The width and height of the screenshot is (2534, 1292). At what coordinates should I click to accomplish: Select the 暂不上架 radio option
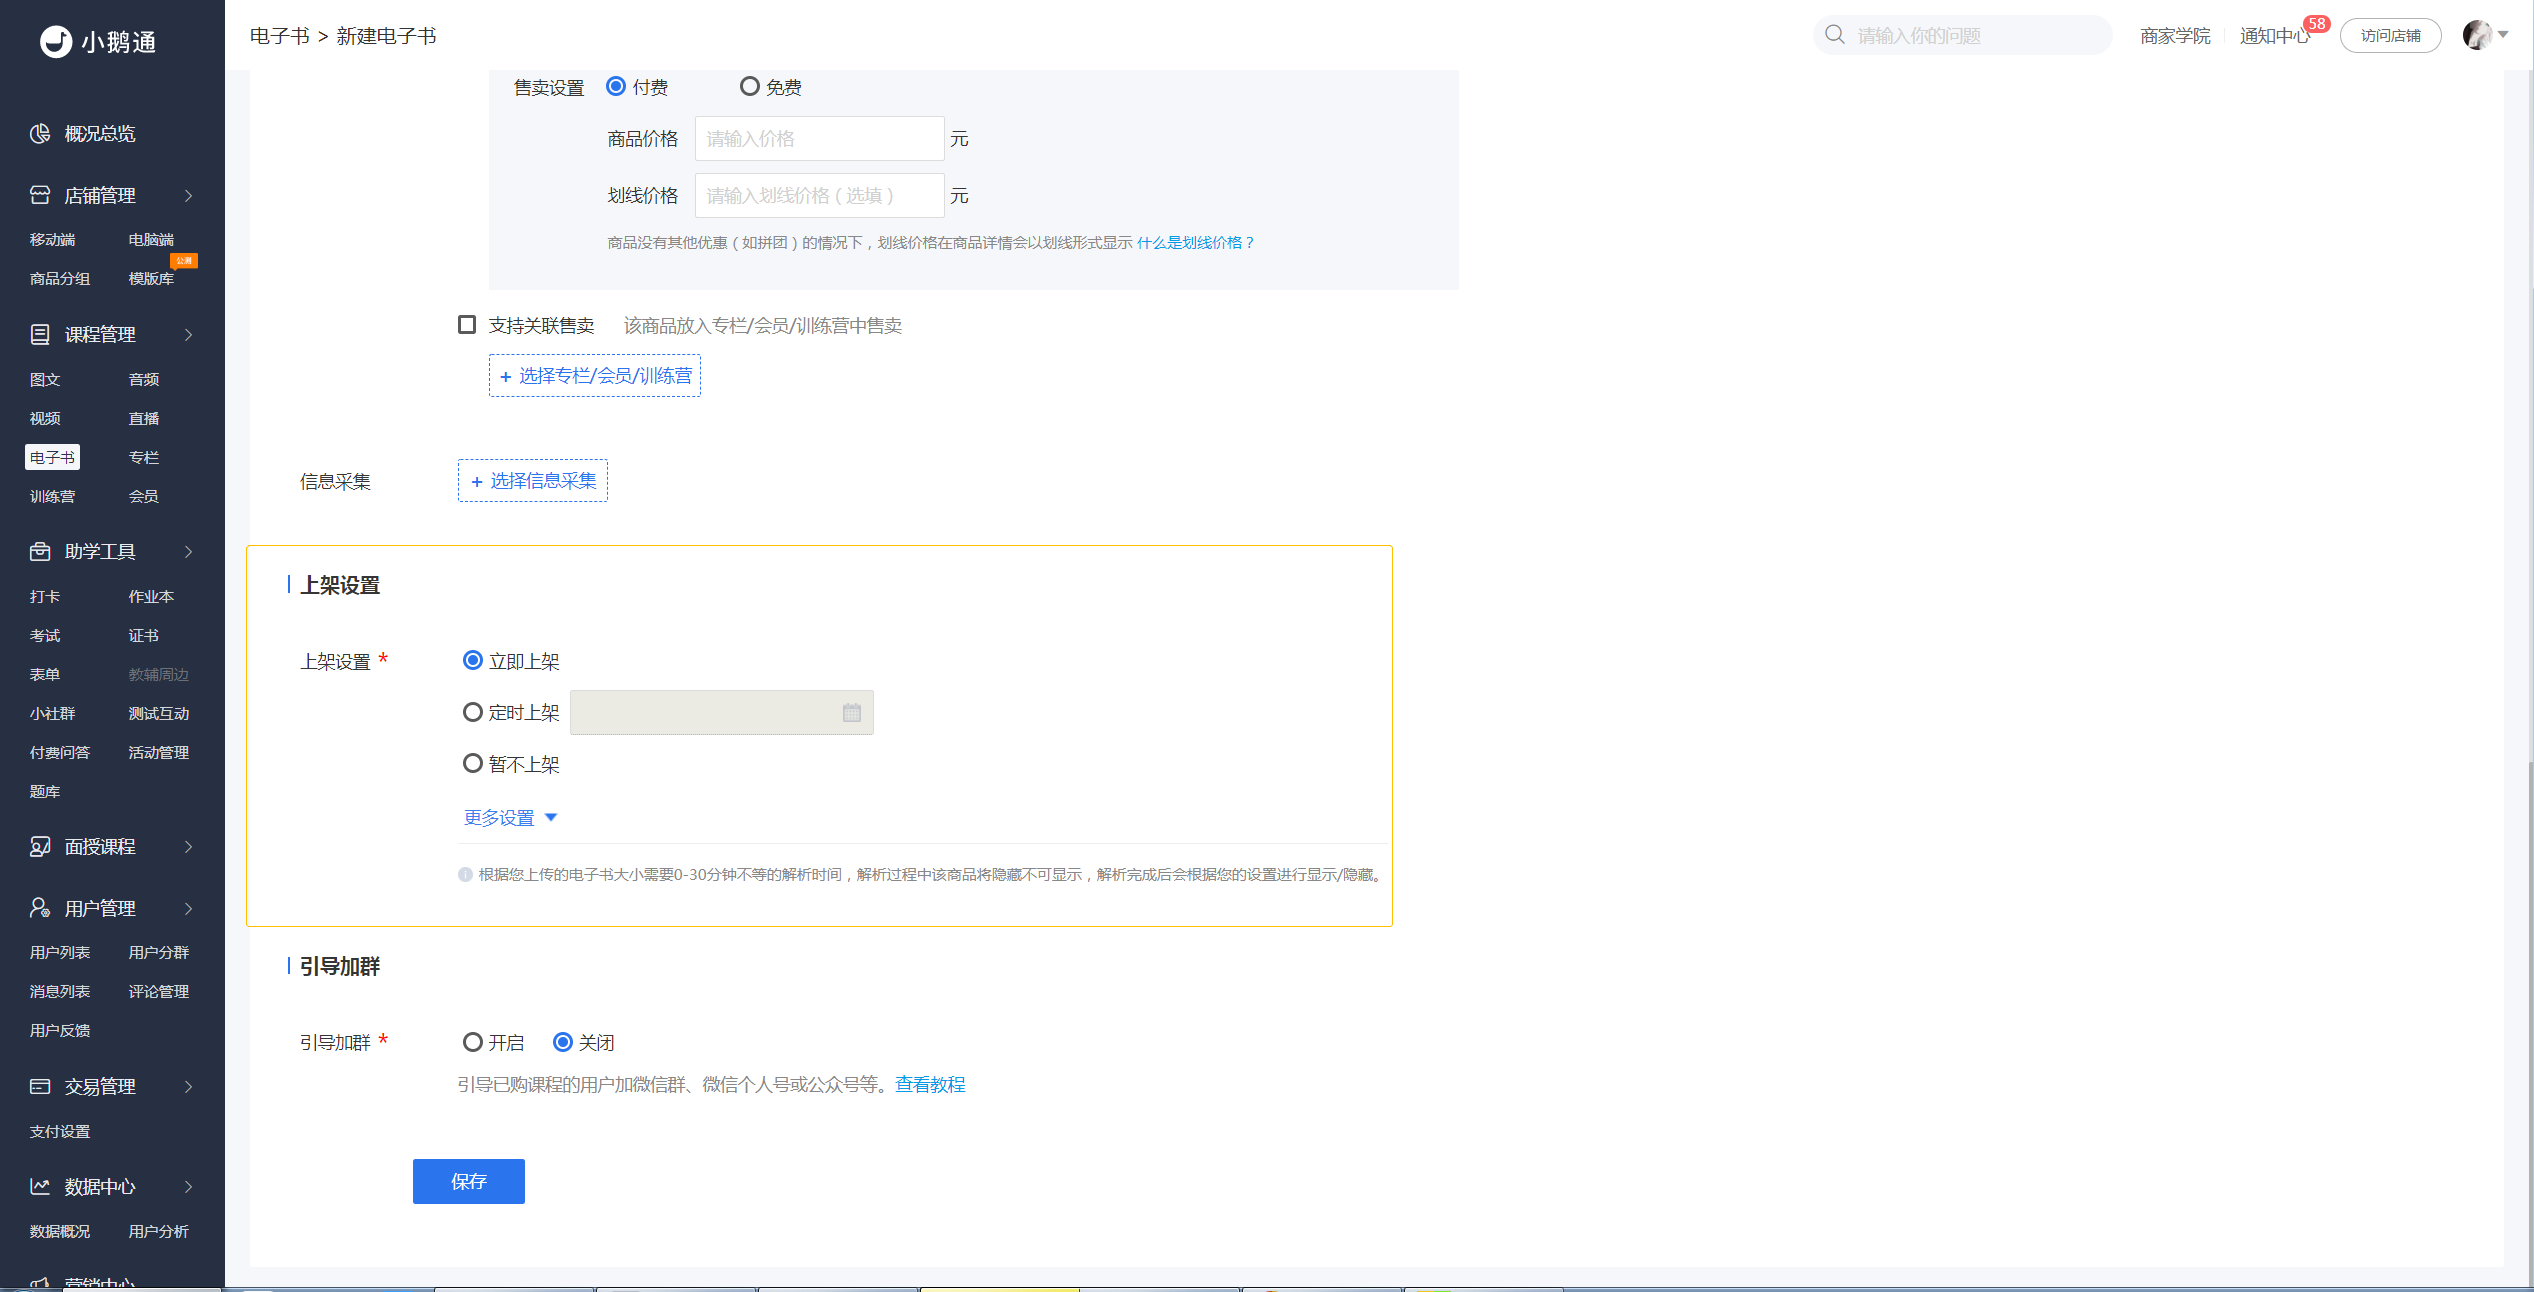point(472,764)
